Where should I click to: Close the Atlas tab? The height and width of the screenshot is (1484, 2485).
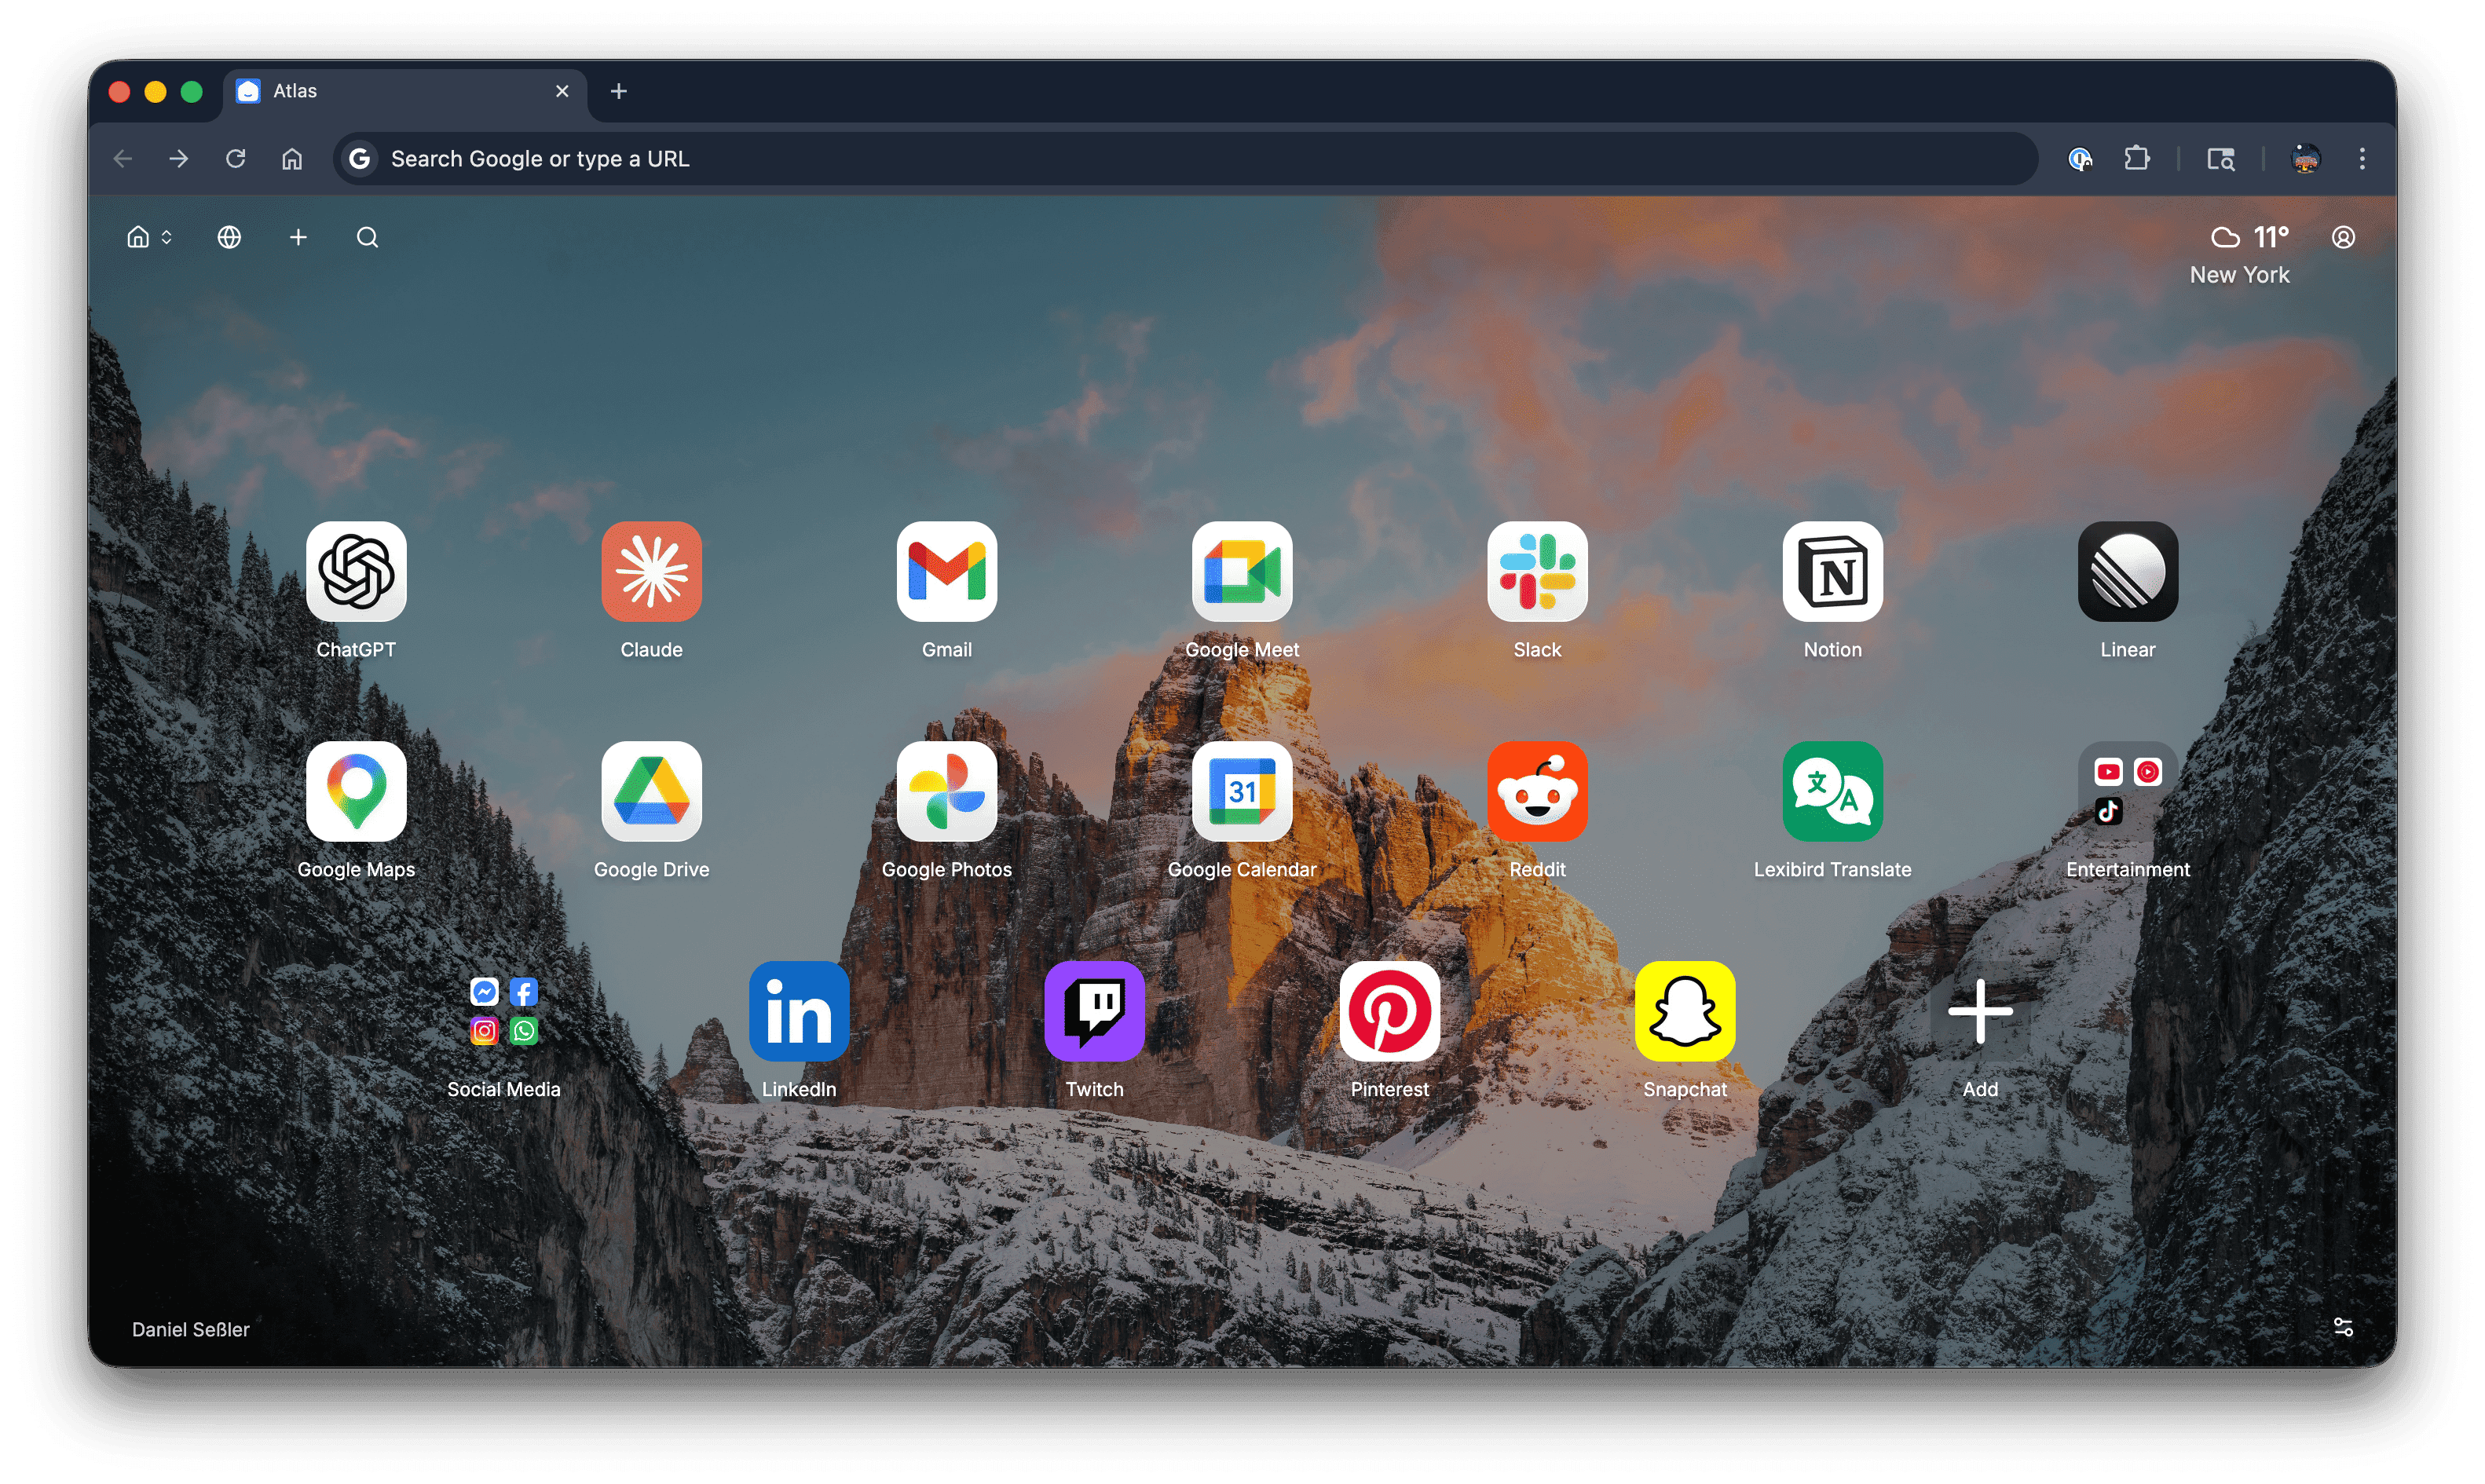point(562,91)
